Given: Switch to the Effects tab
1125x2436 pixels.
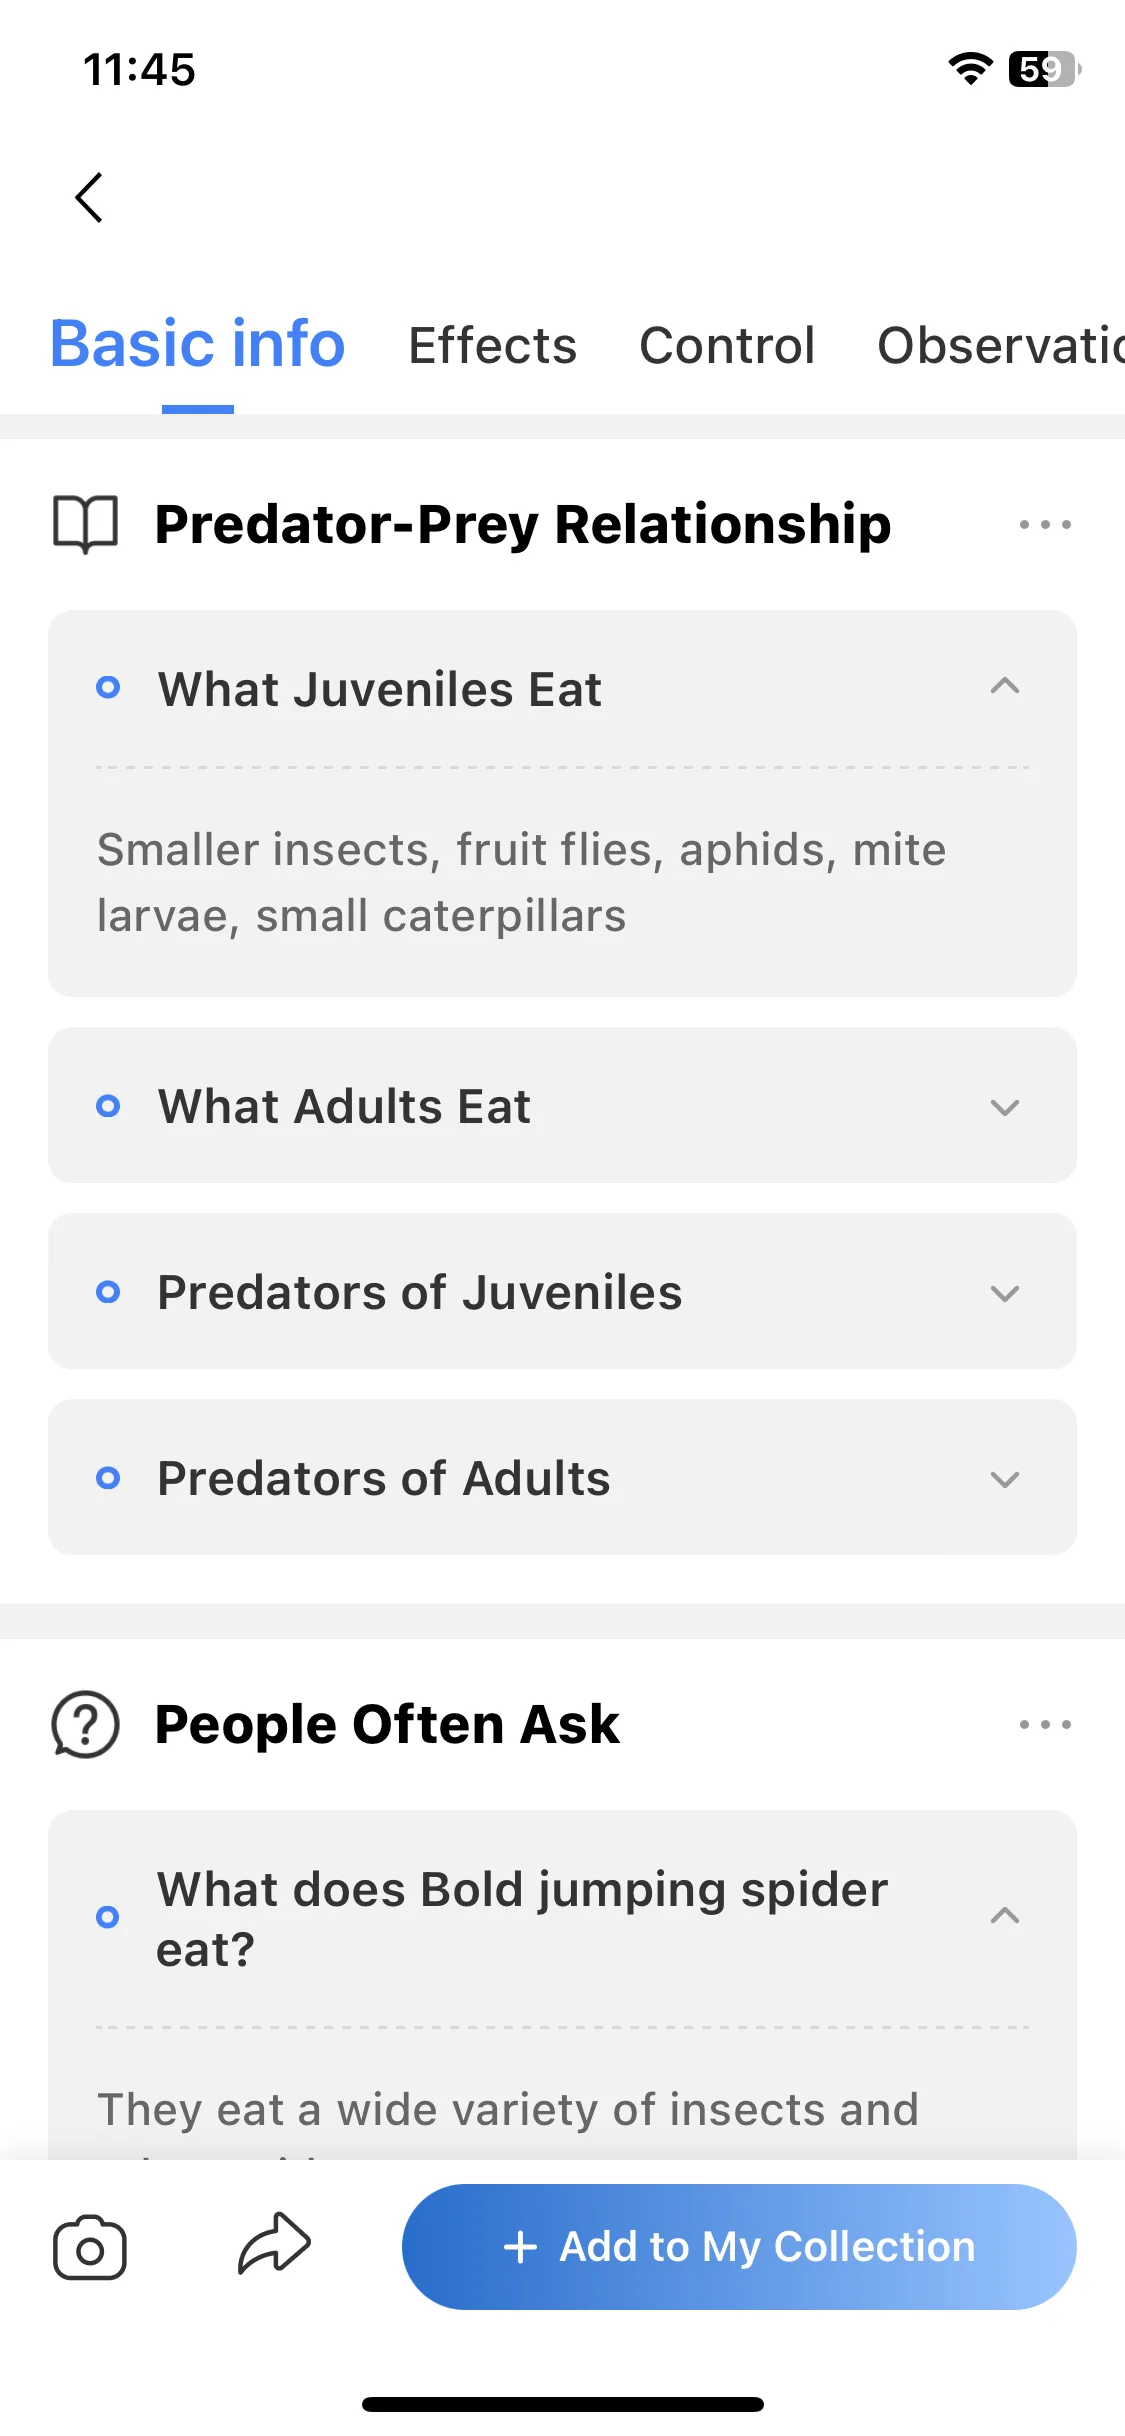Looking at the screenshot, I should click(492, 346).
